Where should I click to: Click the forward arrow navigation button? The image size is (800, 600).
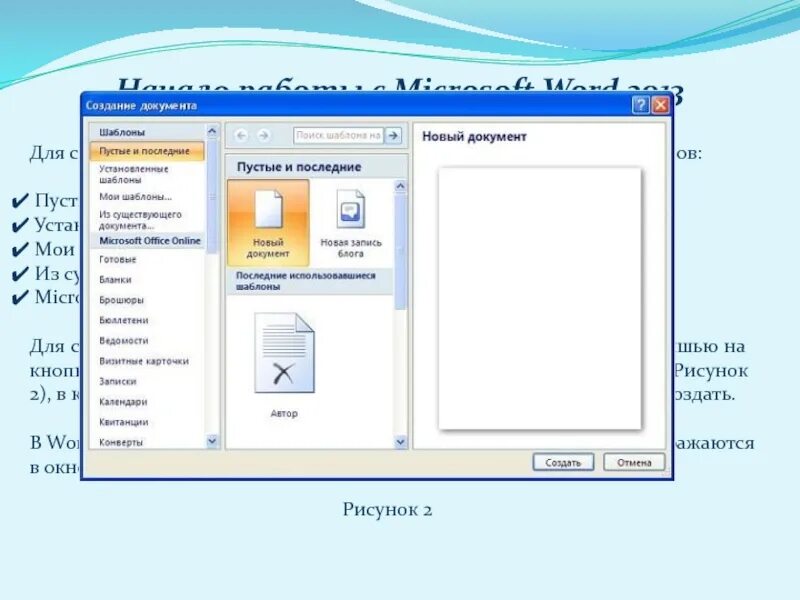pyautogui.click(x=264, y=135)
